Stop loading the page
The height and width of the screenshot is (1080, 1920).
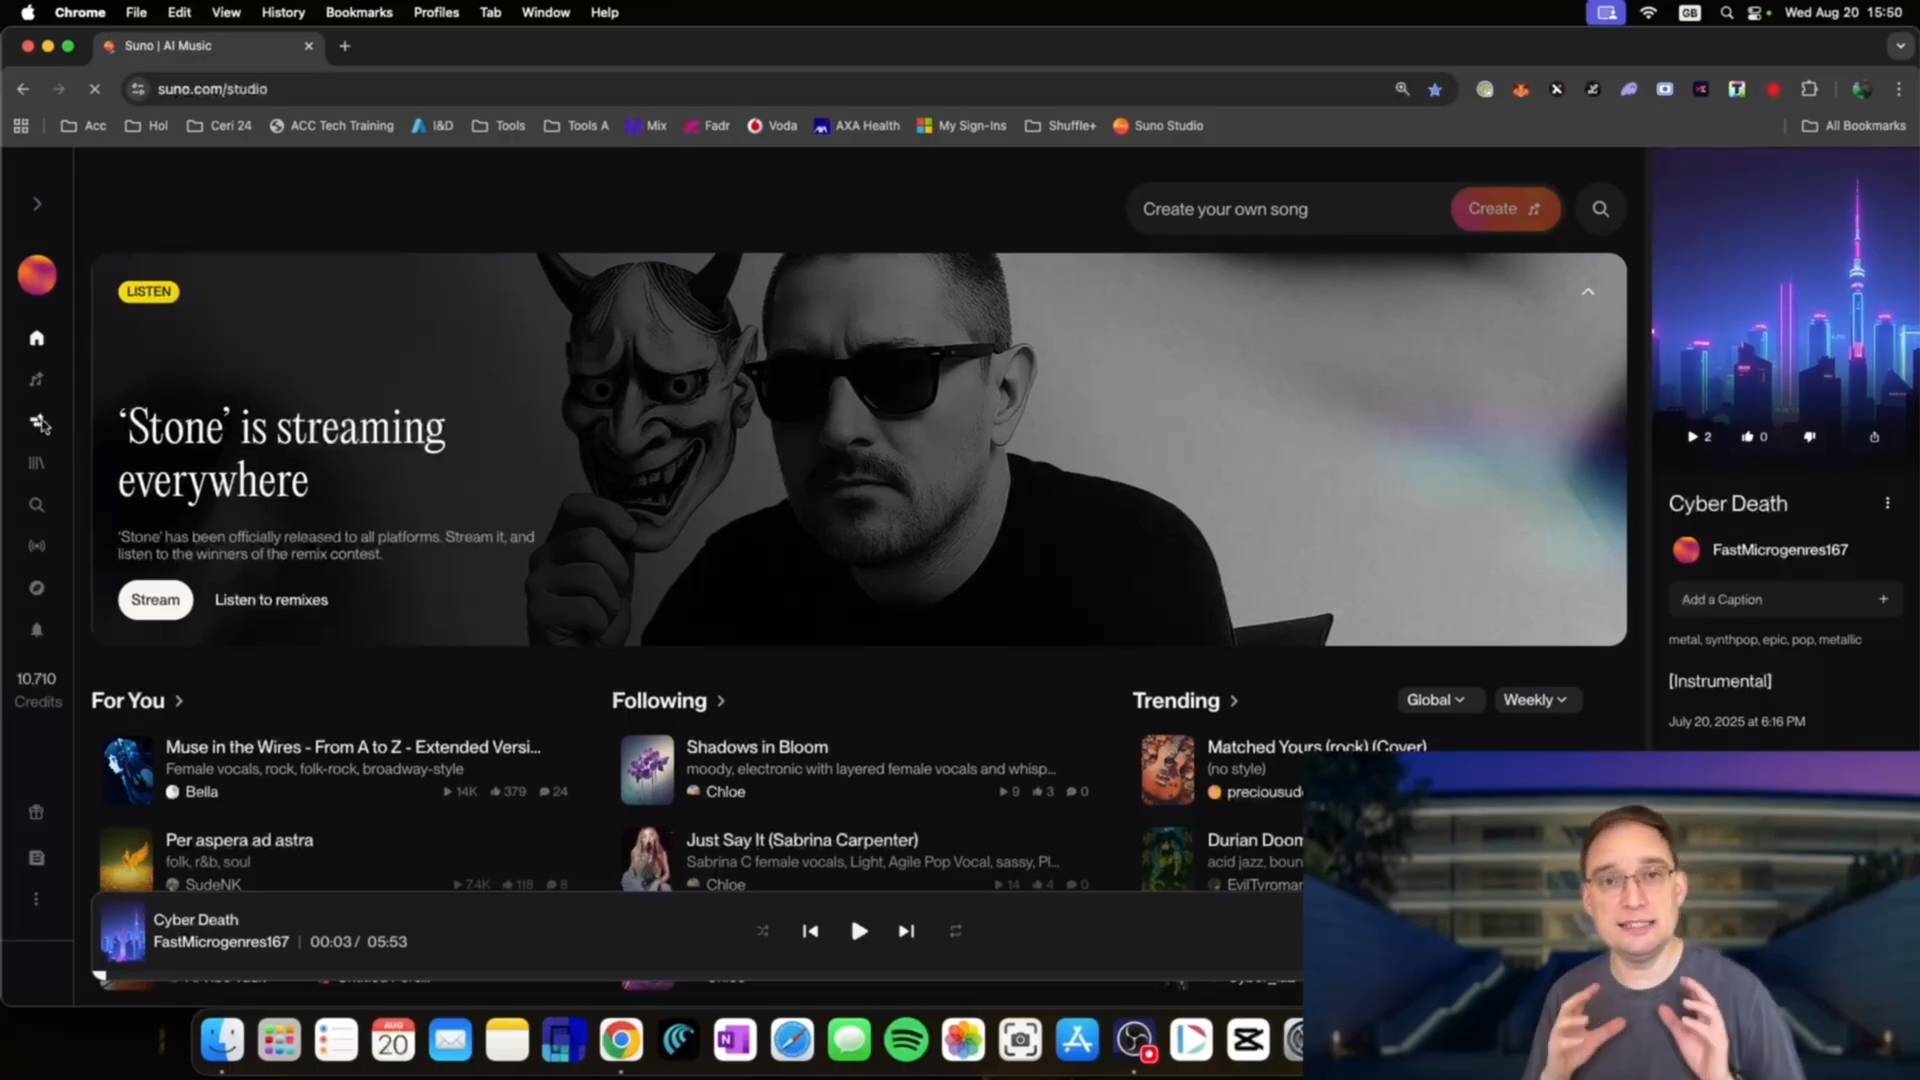[x=94, y=89]
